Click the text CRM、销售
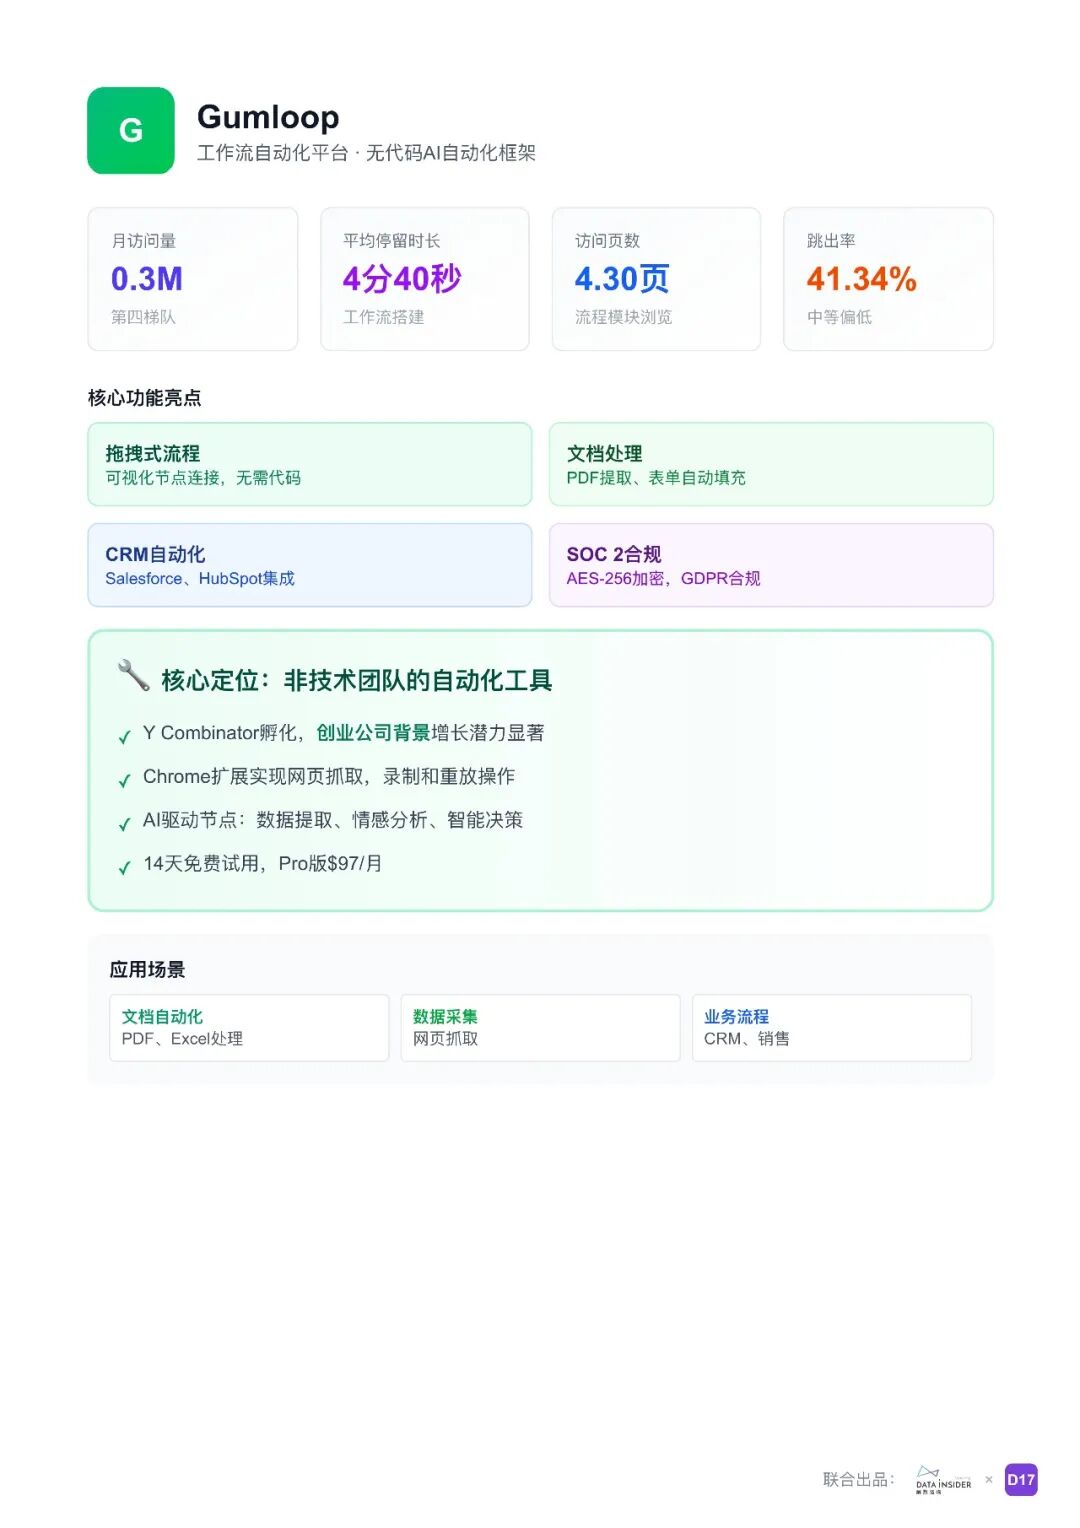Image resolution: width=1080 pixels, height=1528 pixels. click(x=747, y=1039)
